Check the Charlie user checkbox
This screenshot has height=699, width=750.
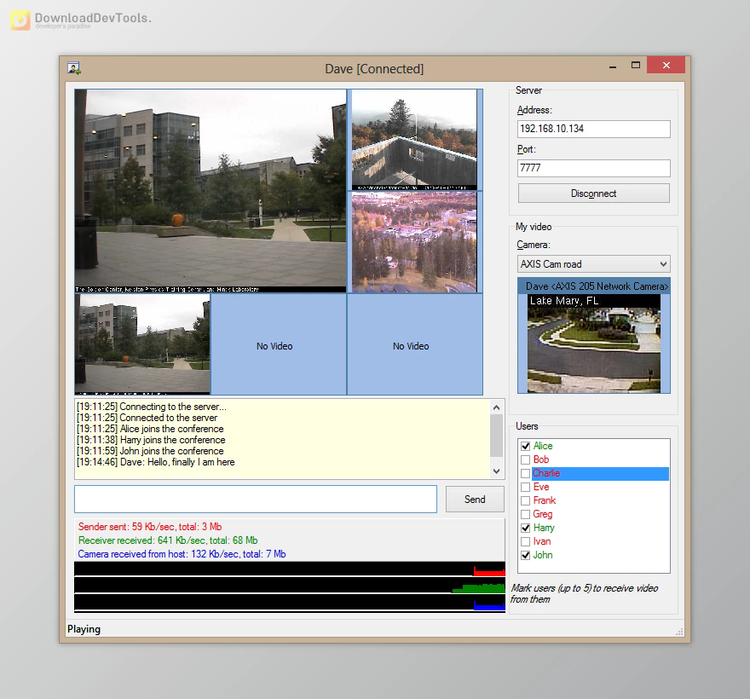click(526, 473)
